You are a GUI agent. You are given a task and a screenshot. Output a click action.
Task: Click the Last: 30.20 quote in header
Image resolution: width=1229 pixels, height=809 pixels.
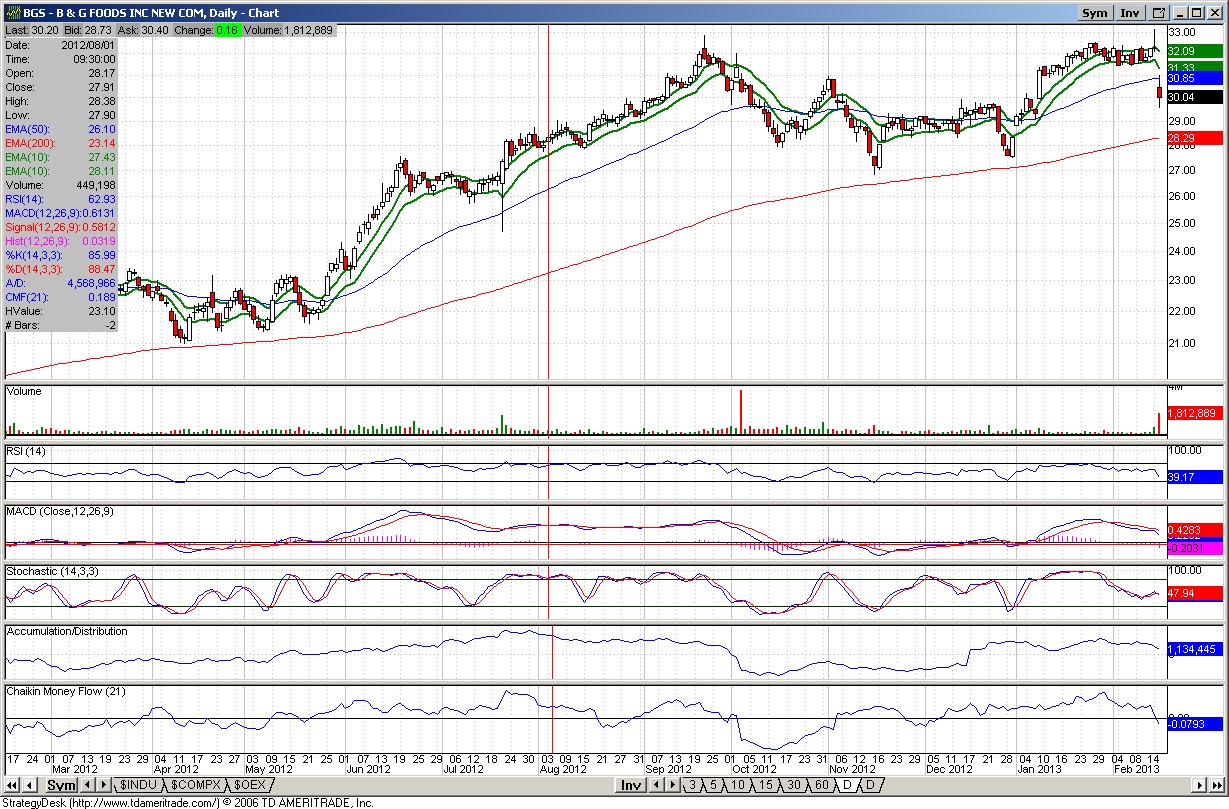pos(30,31)
